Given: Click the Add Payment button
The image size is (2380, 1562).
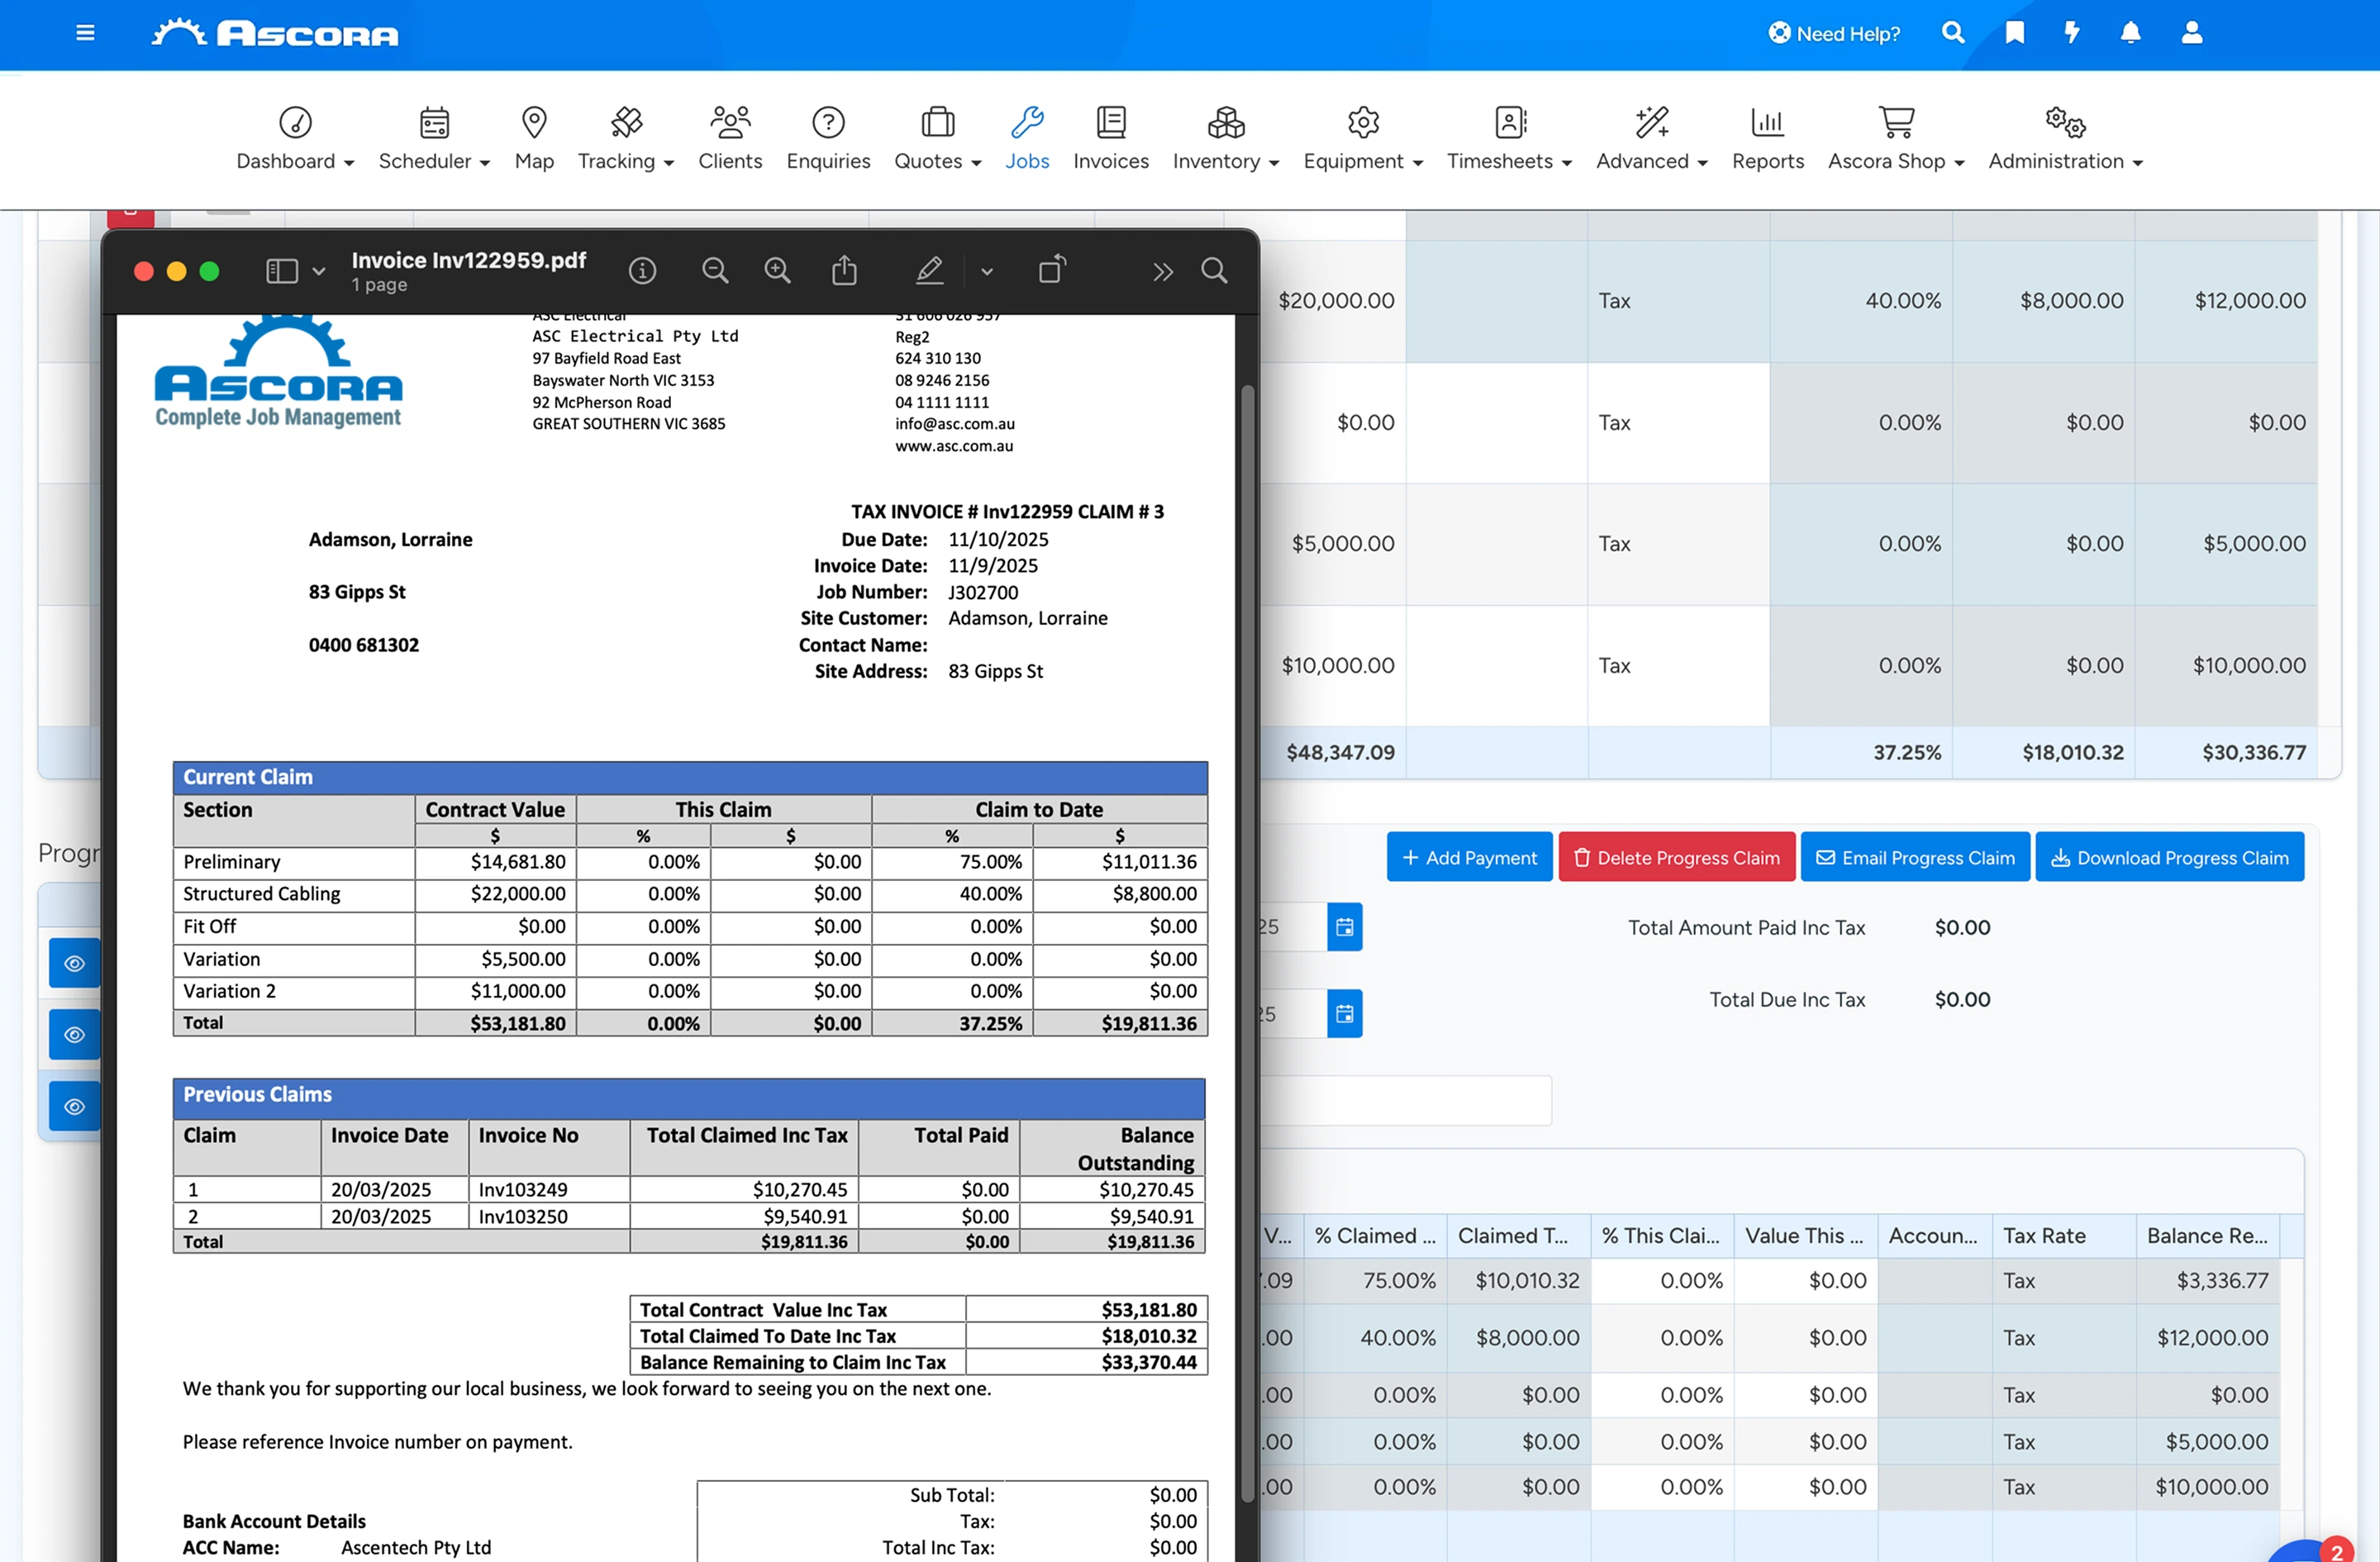Looking at the screenshot, I should click(1469, 857).
